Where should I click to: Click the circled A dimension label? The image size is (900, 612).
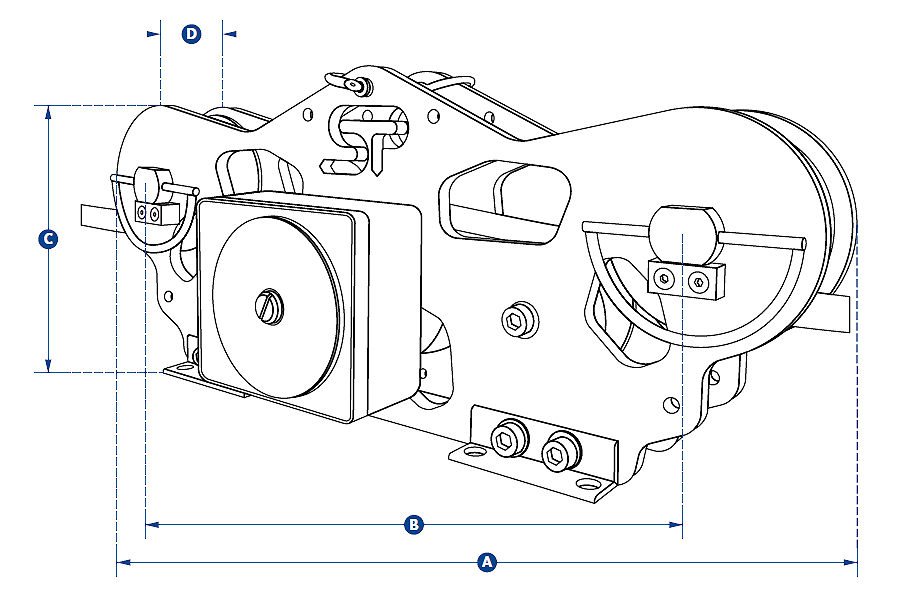(487, 562)
